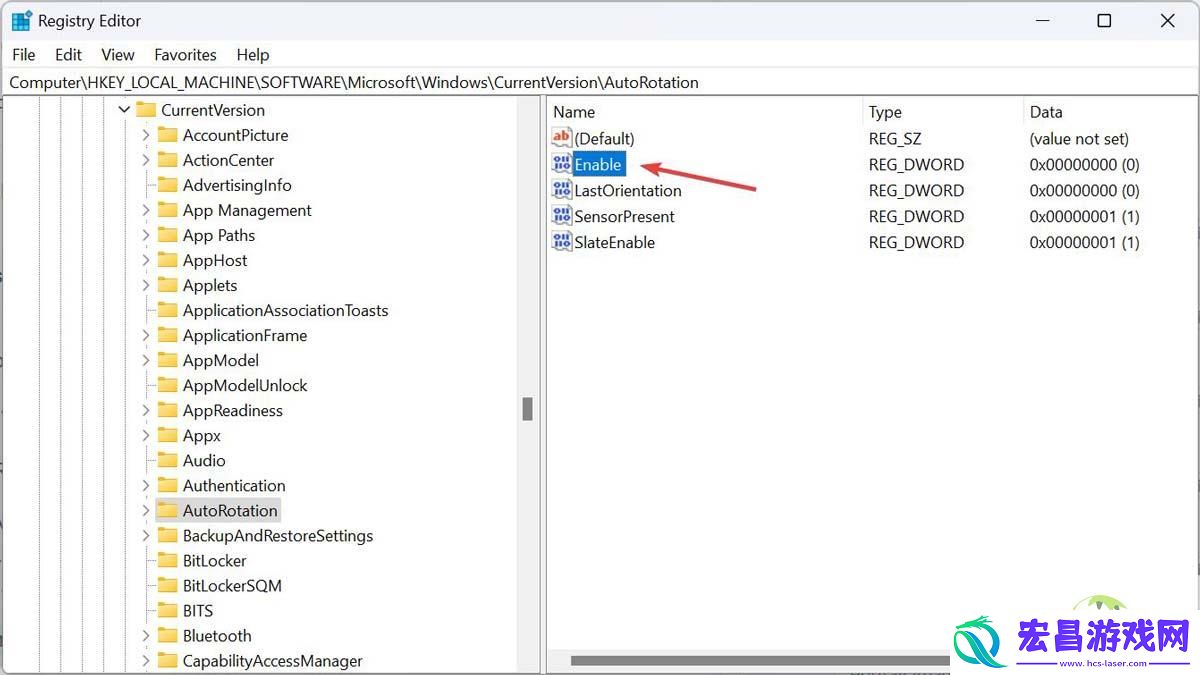
Task: Click the ApplicationFrame folder icon
Action: (167, 335)
